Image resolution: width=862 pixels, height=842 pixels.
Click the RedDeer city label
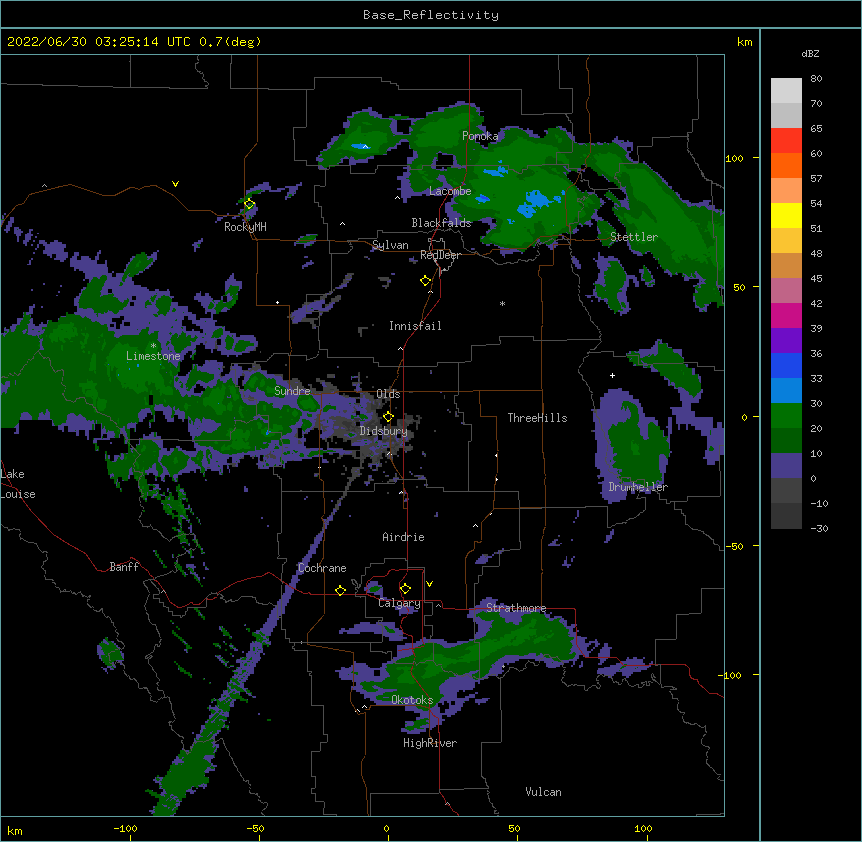[440, 255]
